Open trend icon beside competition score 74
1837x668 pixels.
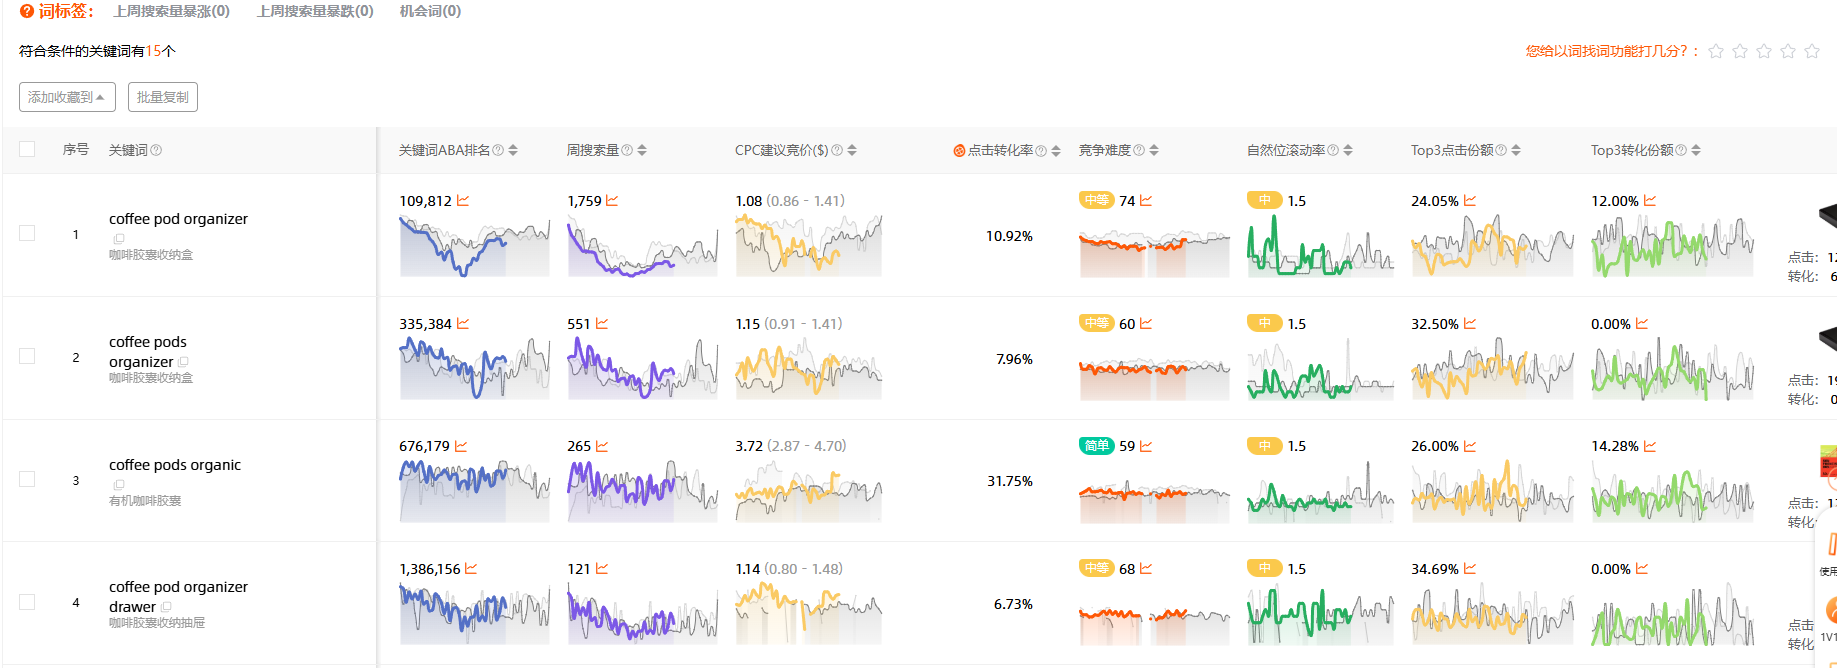[1146, 201]
